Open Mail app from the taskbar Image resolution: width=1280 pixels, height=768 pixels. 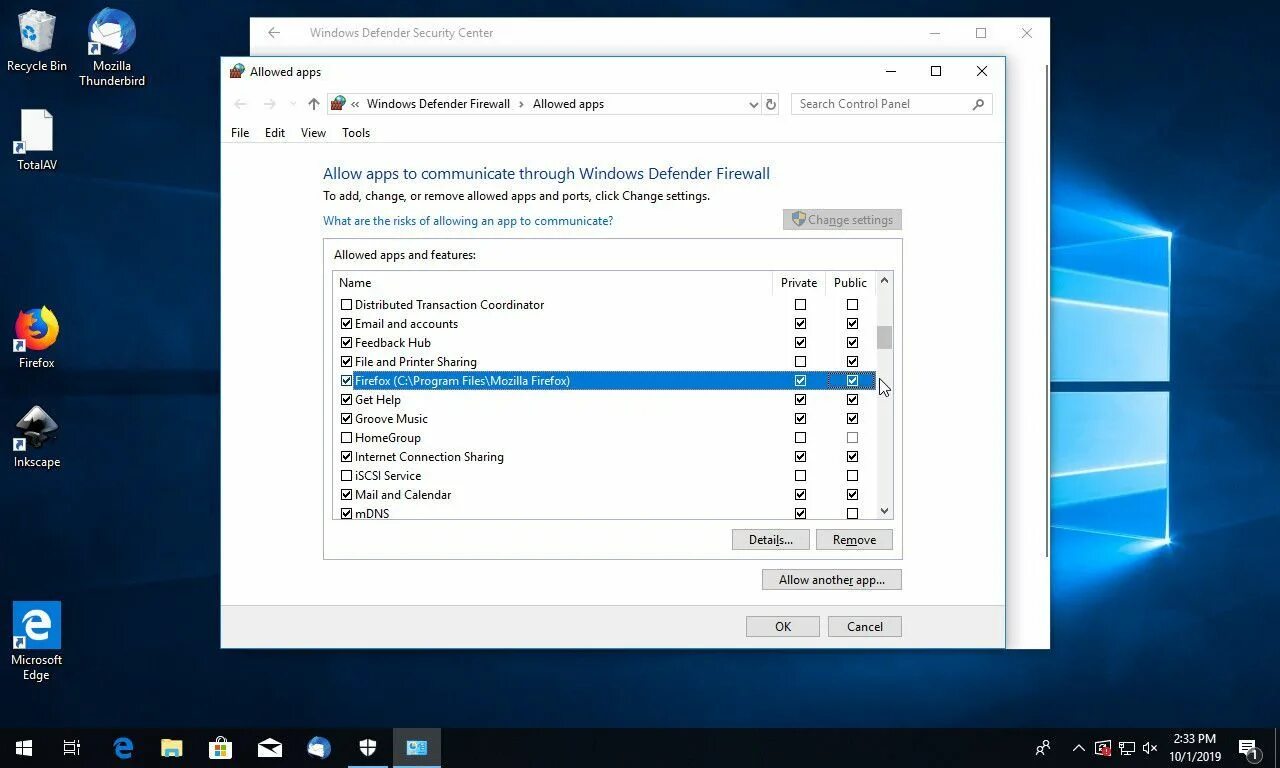(269, 747)
